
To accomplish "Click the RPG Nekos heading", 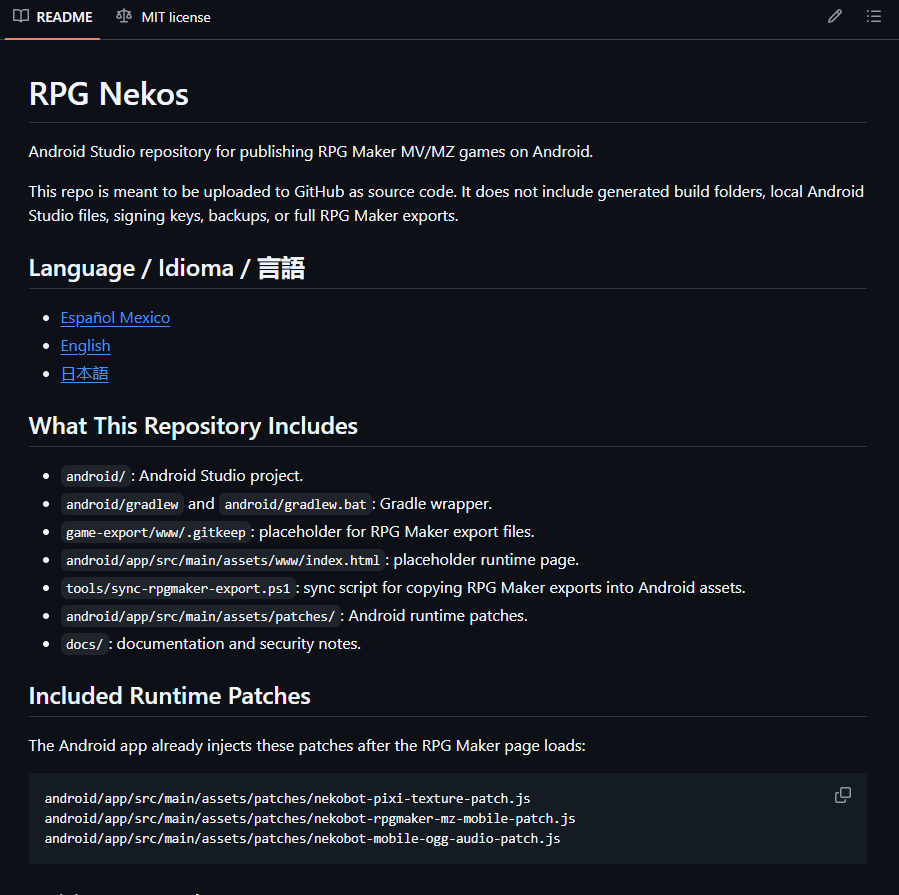I will (x=108, y=94).
